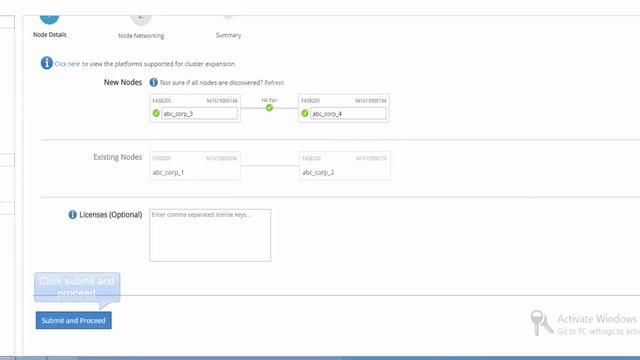Click Submit and Proceed
This screenshot has height=360, width=640.
73,320
